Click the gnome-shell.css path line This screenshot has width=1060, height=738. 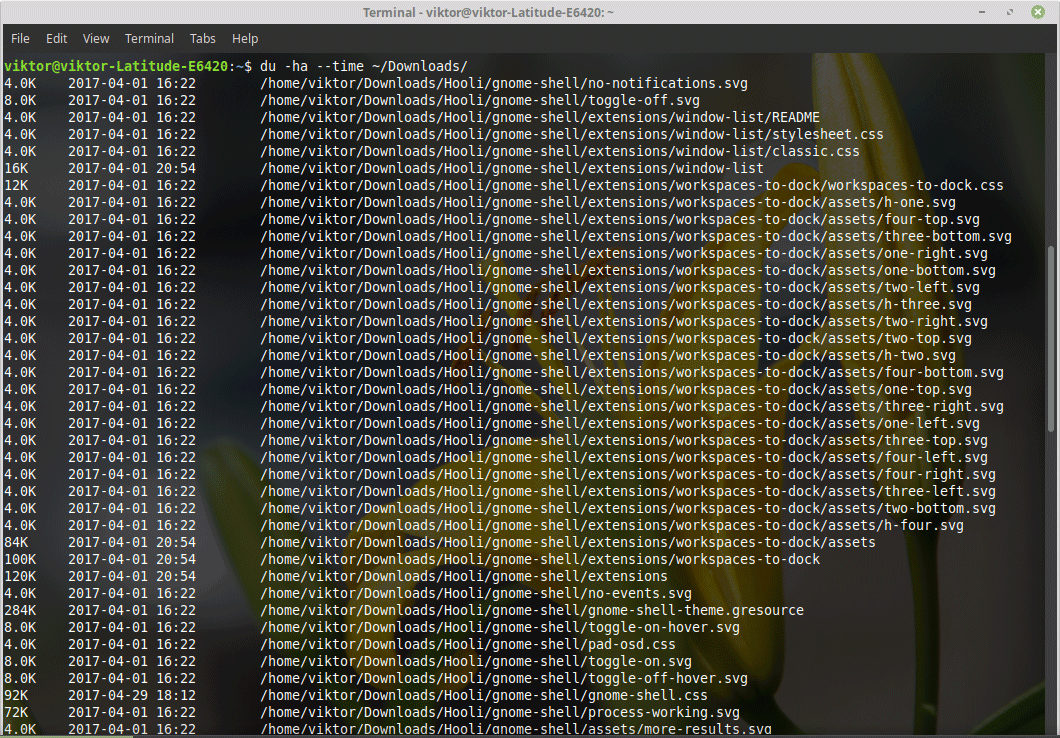pos(484,695)
